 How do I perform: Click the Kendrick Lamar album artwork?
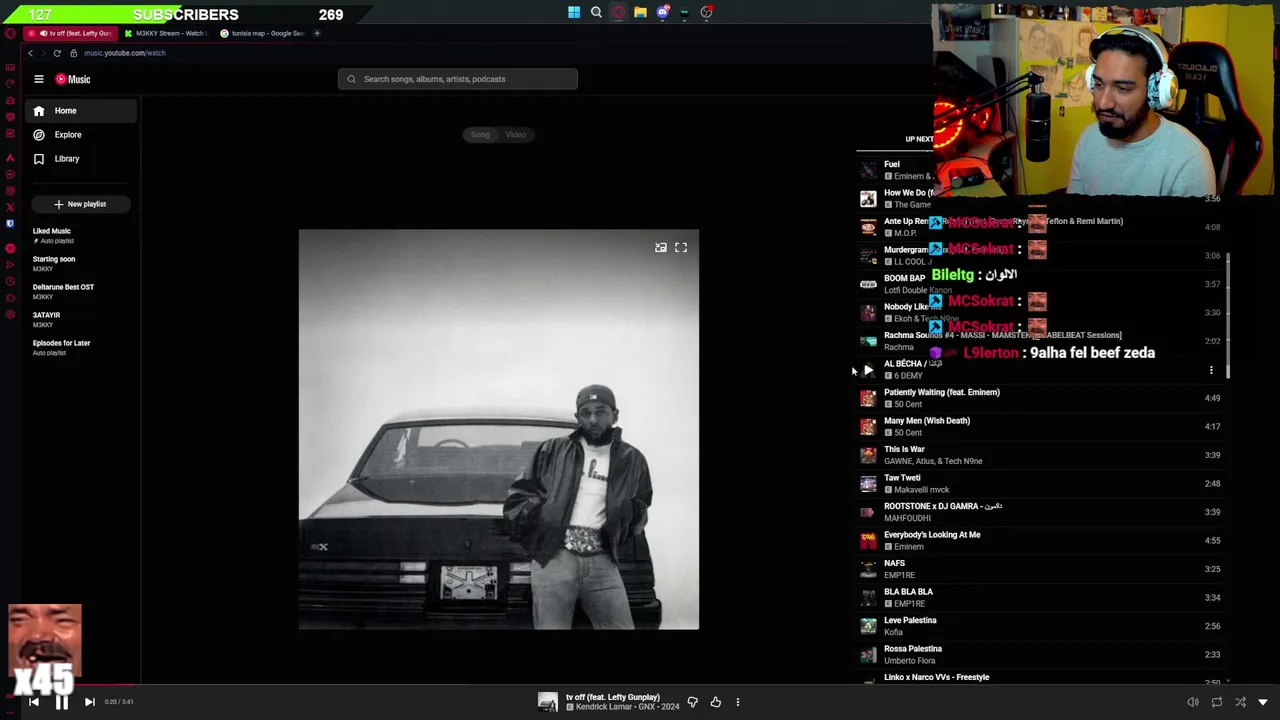(x=499, y=430)
